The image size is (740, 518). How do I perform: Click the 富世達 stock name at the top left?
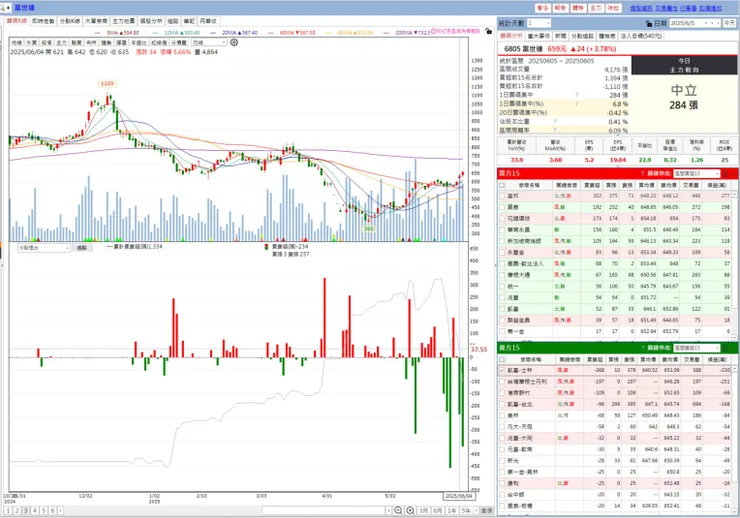point(25,8)
